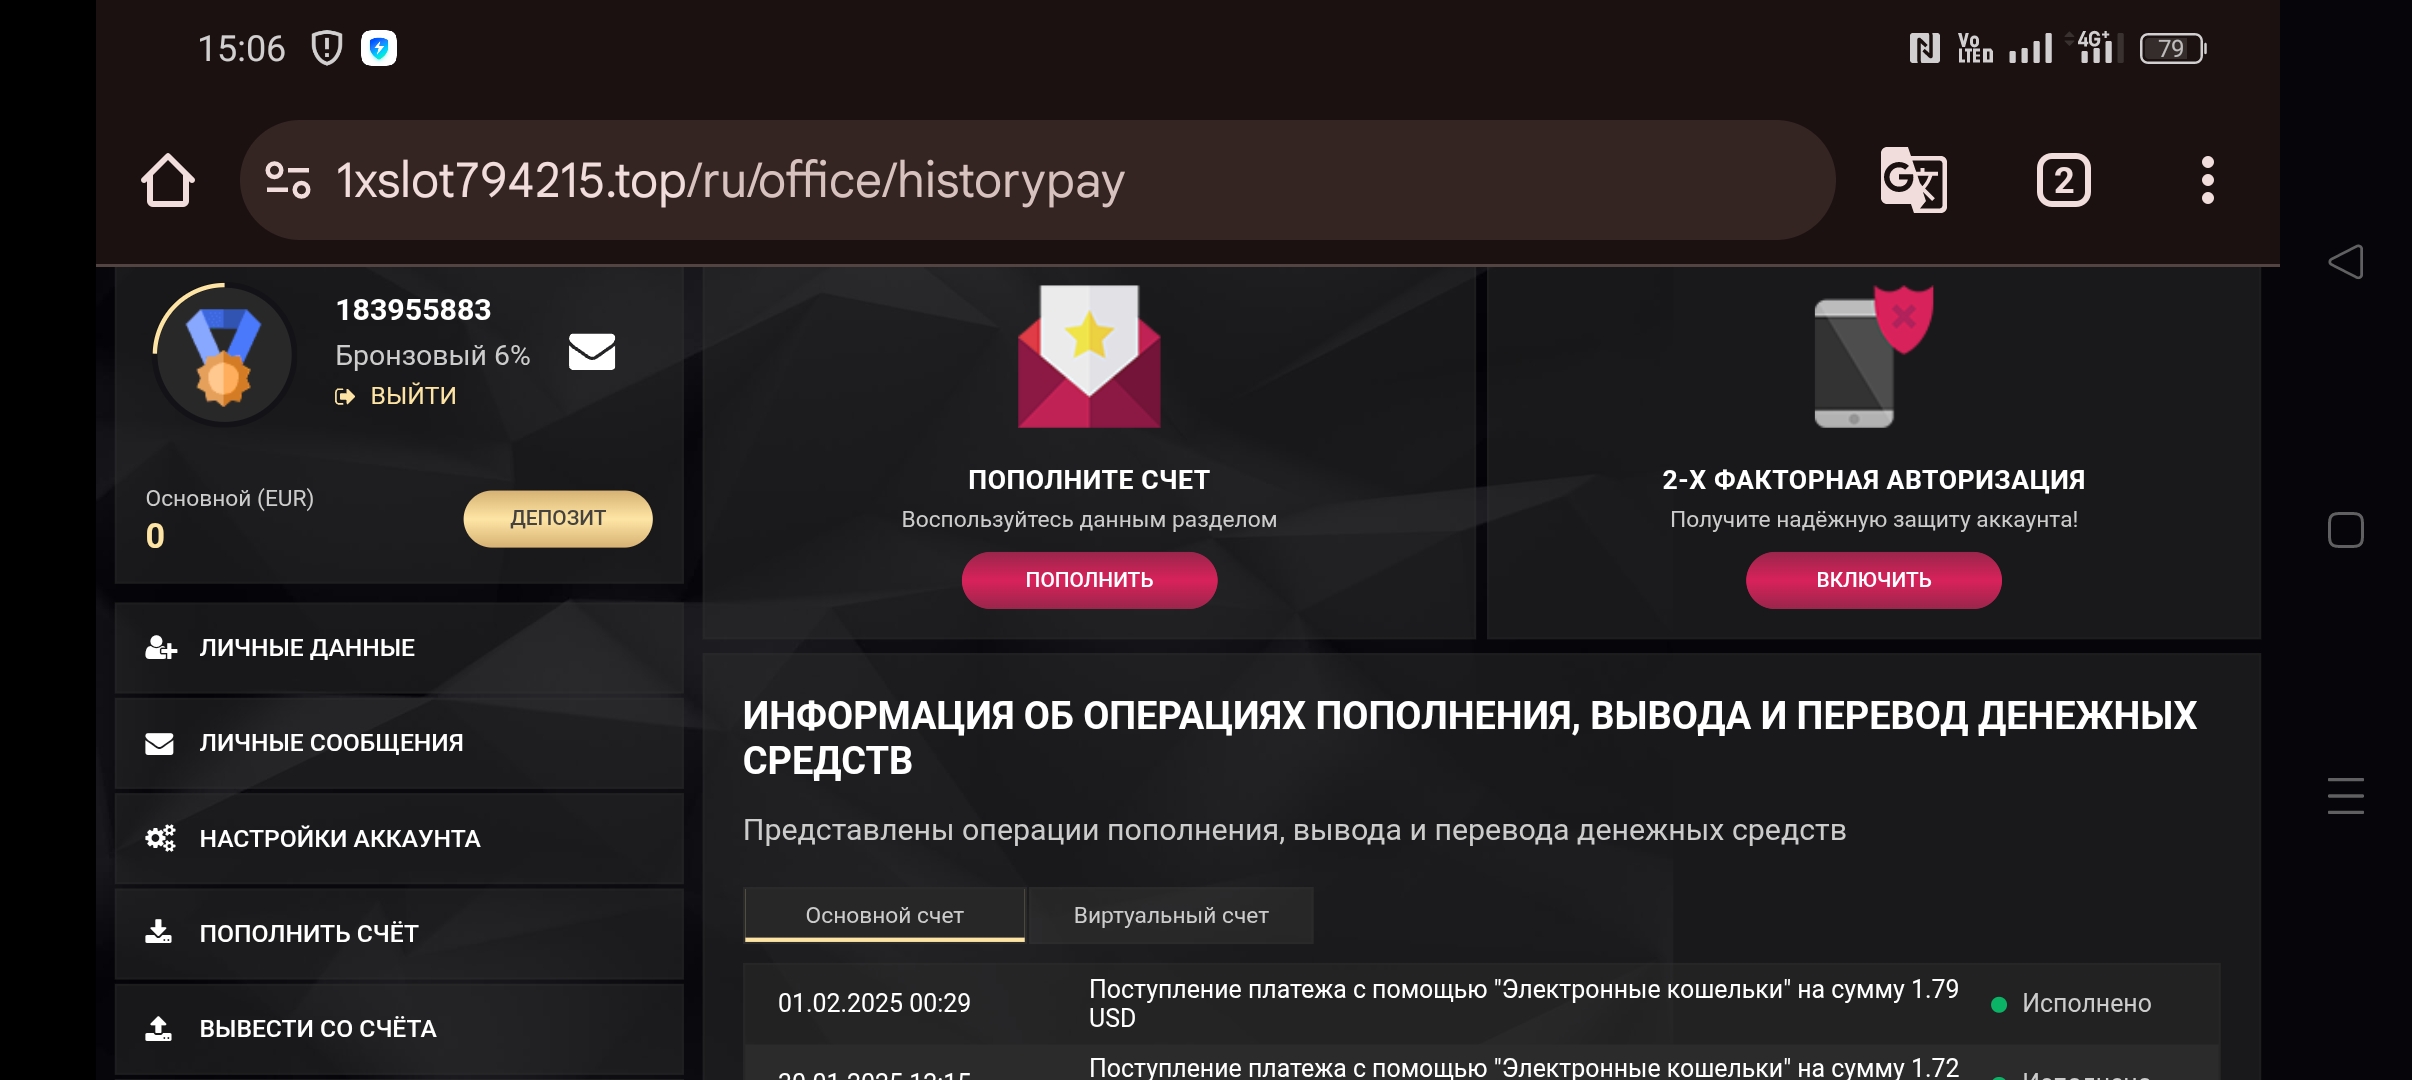2412x1080 pixels.
Task: Tap the Google Translate icon
Action: (x=1913, y=181)
